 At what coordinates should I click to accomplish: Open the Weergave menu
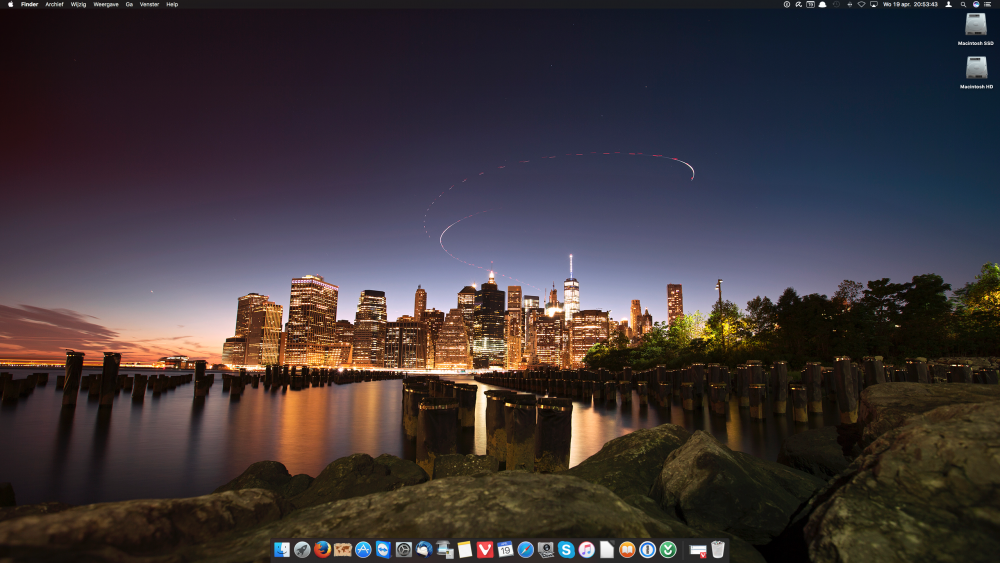pos(105,4)
